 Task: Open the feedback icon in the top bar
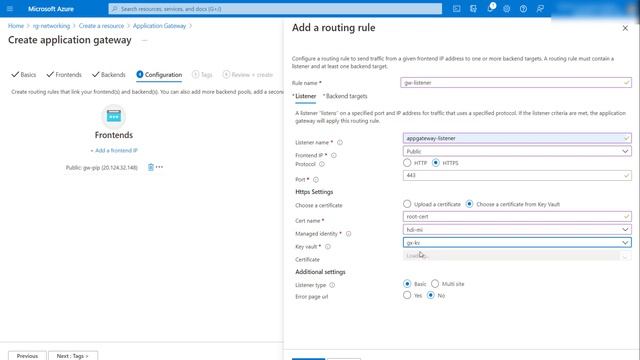(x=540, y=9)
